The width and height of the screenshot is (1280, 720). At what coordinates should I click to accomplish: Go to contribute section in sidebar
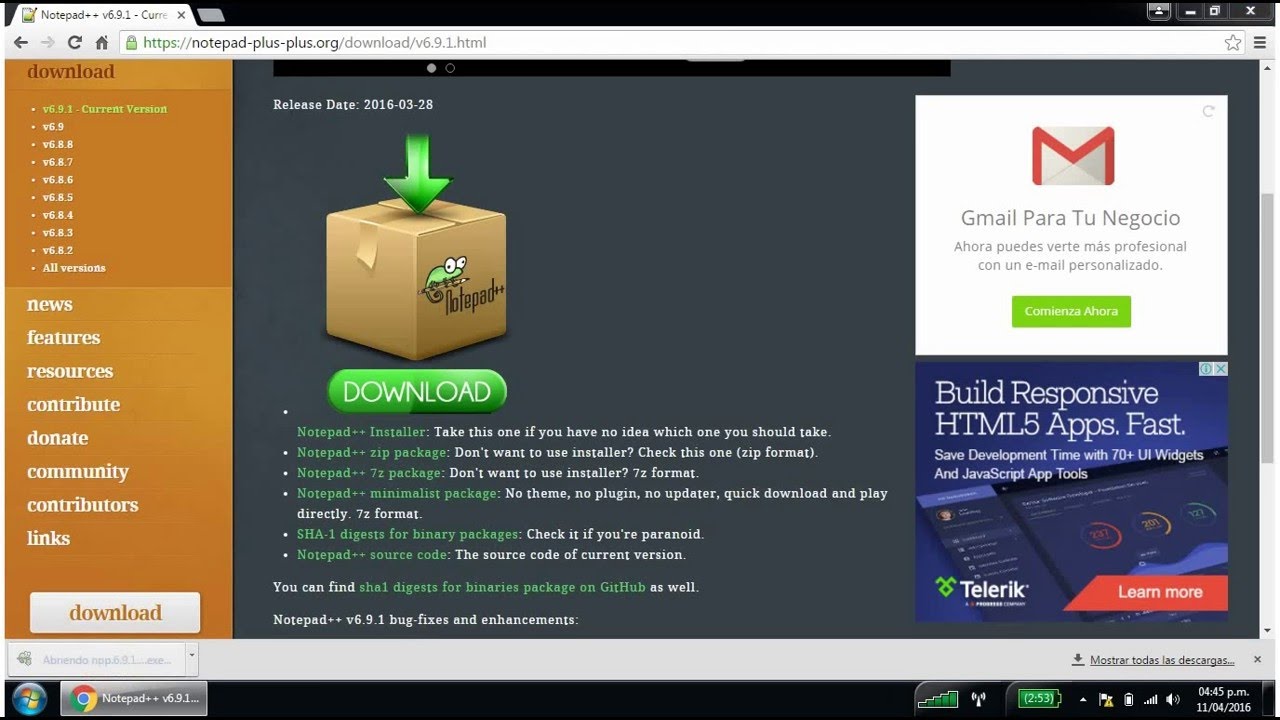[x=74, y=404]
